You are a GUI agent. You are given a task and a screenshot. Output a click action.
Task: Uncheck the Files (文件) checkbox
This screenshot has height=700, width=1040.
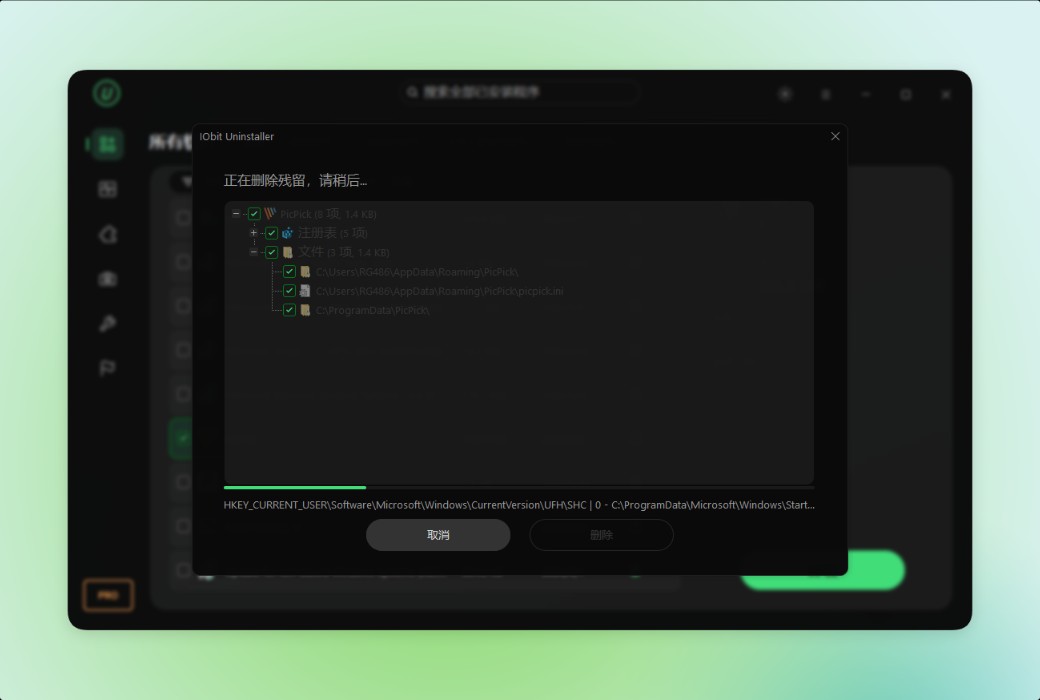[x=271, y=252]
